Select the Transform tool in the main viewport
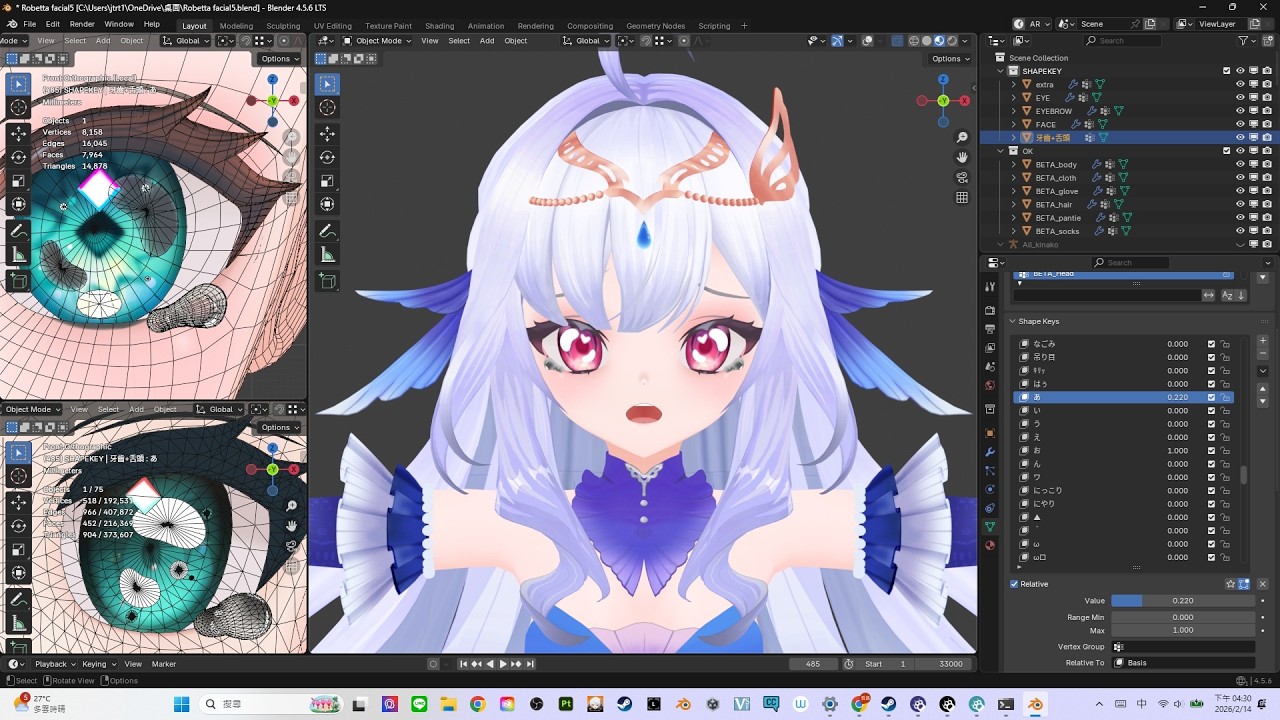Viewport: 1280px width, 720px height. (x=328, y=205)
